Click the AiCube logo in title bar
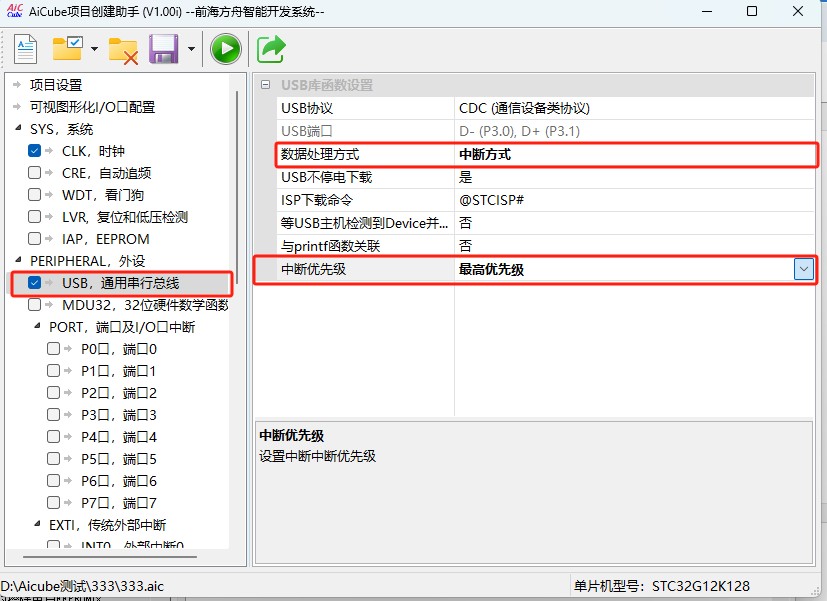The width and height of the screenshot is (827, 601). (x=14, y=11)
